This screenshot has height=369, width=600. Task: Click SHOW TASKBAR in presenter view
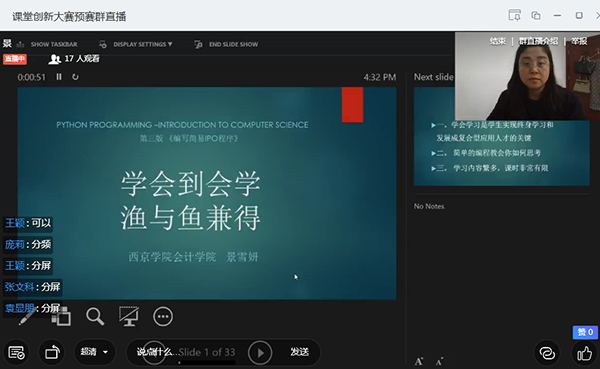pyautogui.click(x=47, y=44)
